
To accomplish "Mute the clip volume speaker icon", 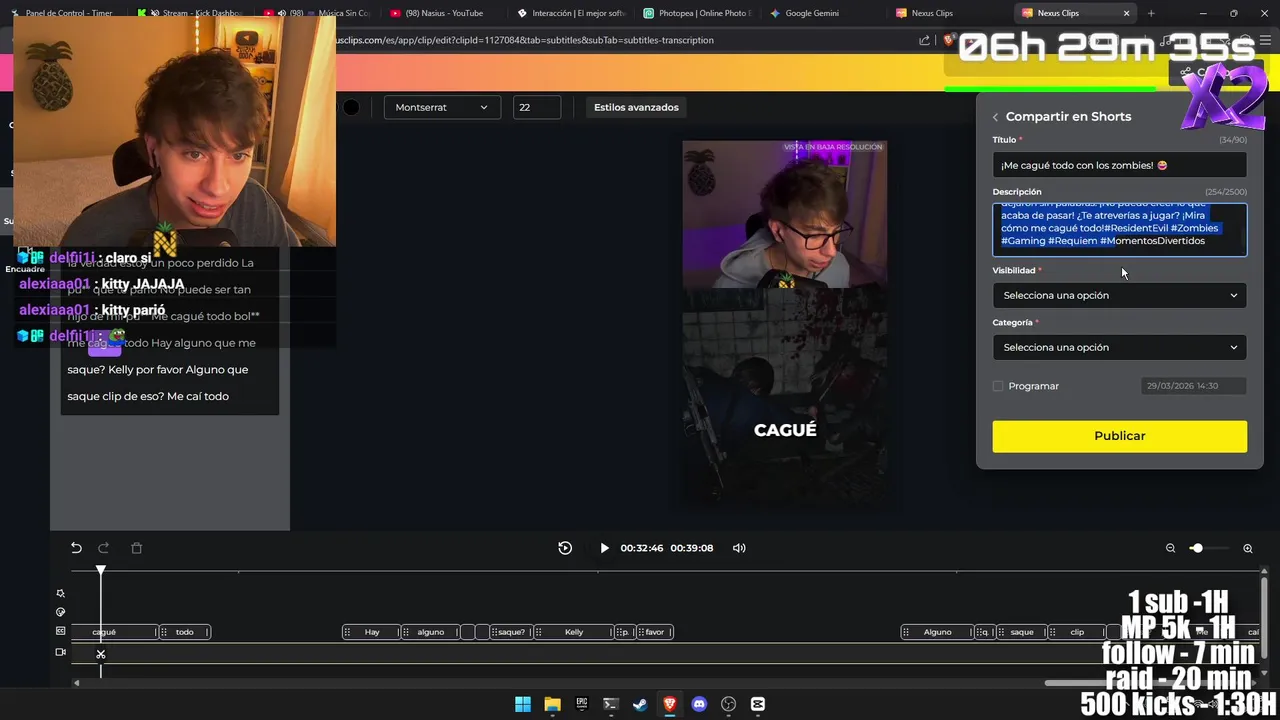I will click(739, 548).
